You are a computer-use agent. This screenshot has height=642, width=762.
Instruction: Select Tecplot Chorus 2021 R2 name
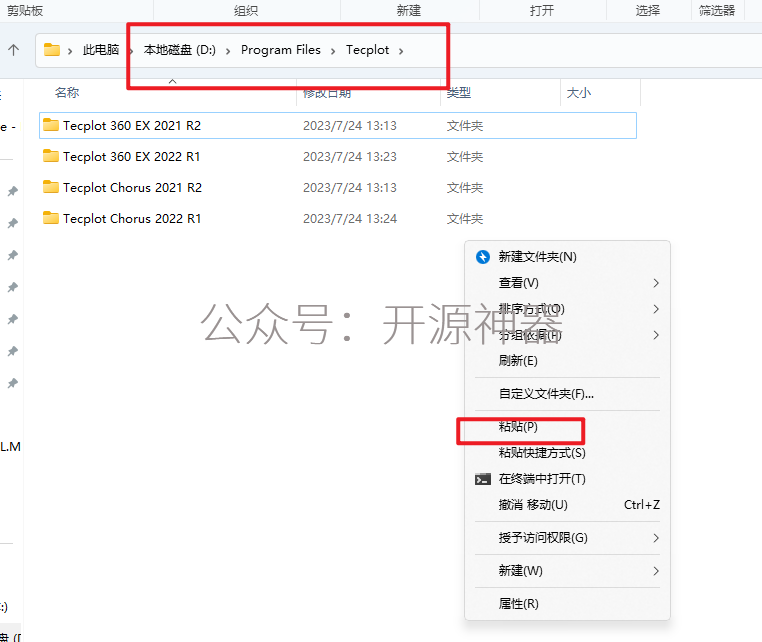point(132,188)
